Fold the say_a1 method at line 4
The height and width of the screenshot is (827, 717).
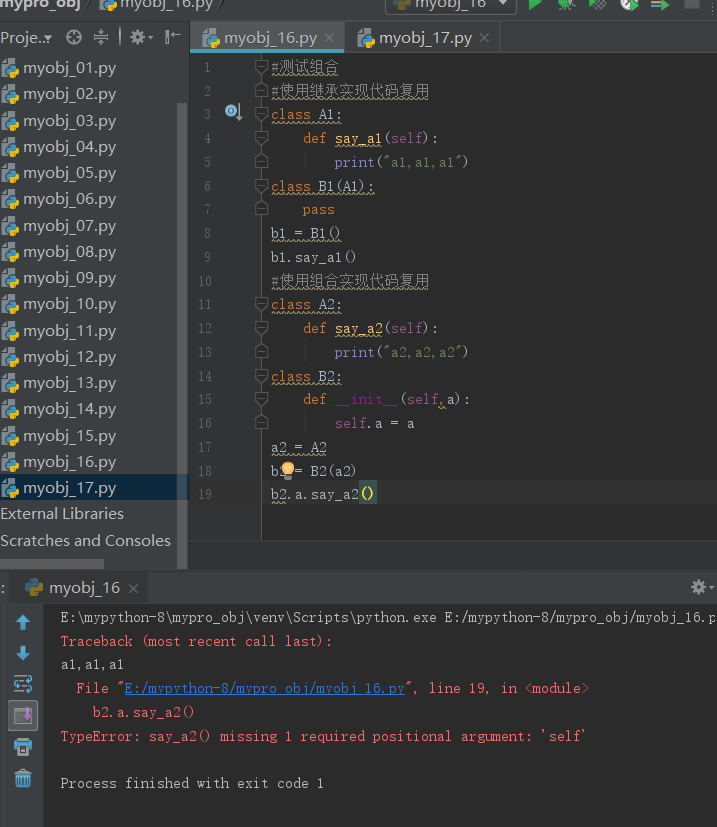coord(261,138)
